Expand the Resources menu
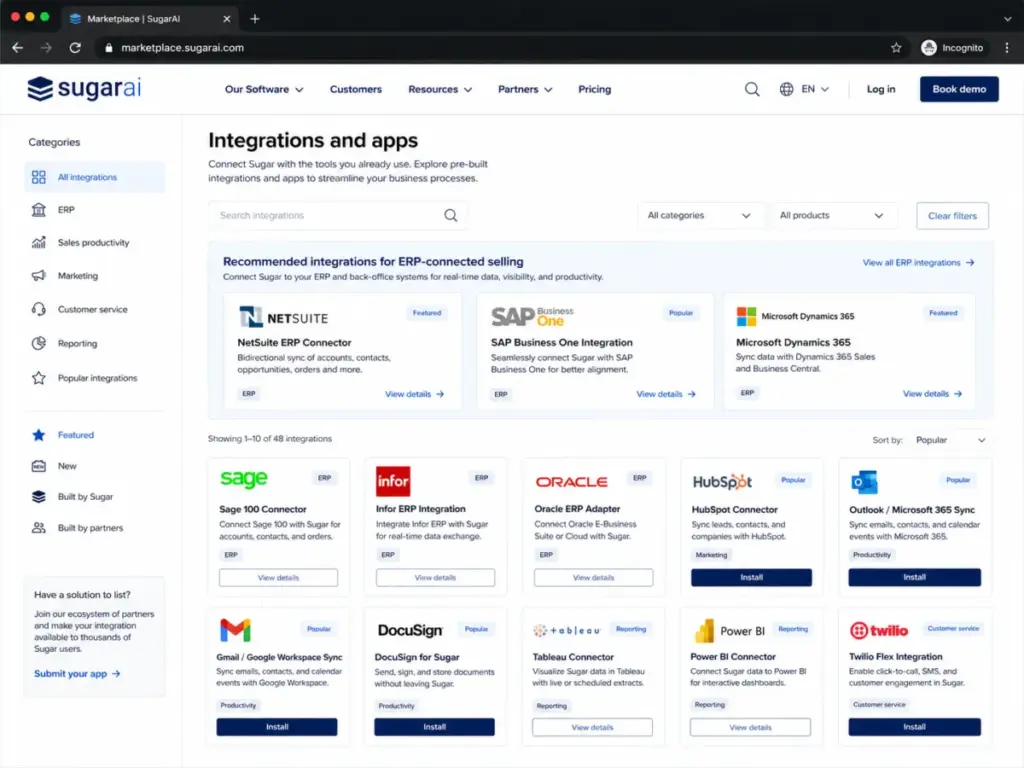1024x768 pixels. click(x=440, y=89)
